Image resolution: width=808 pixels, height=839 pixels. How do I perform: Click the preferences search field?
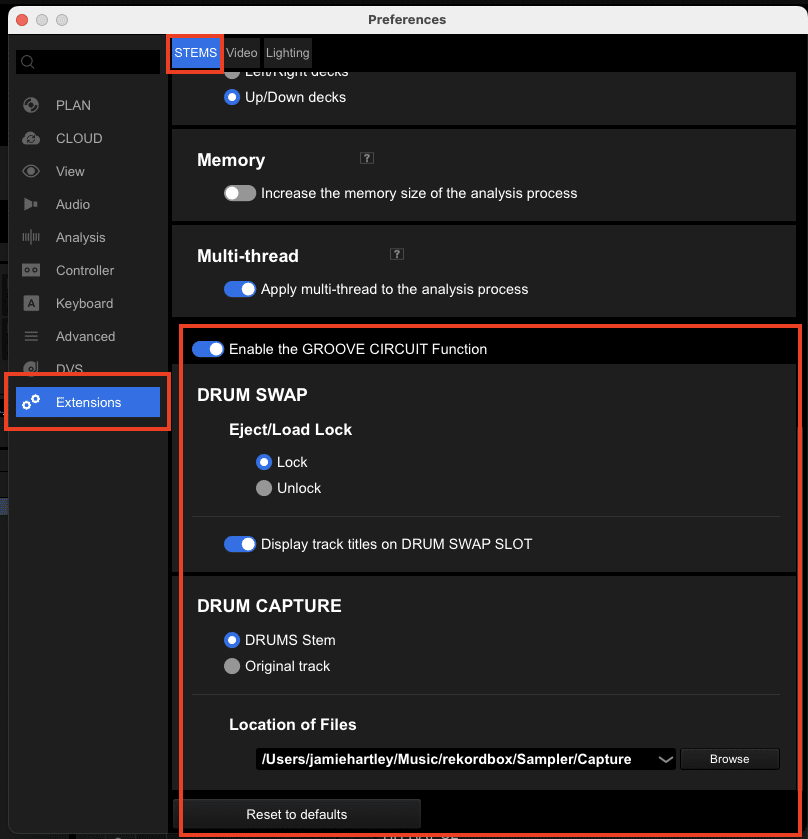click(90, 61)
